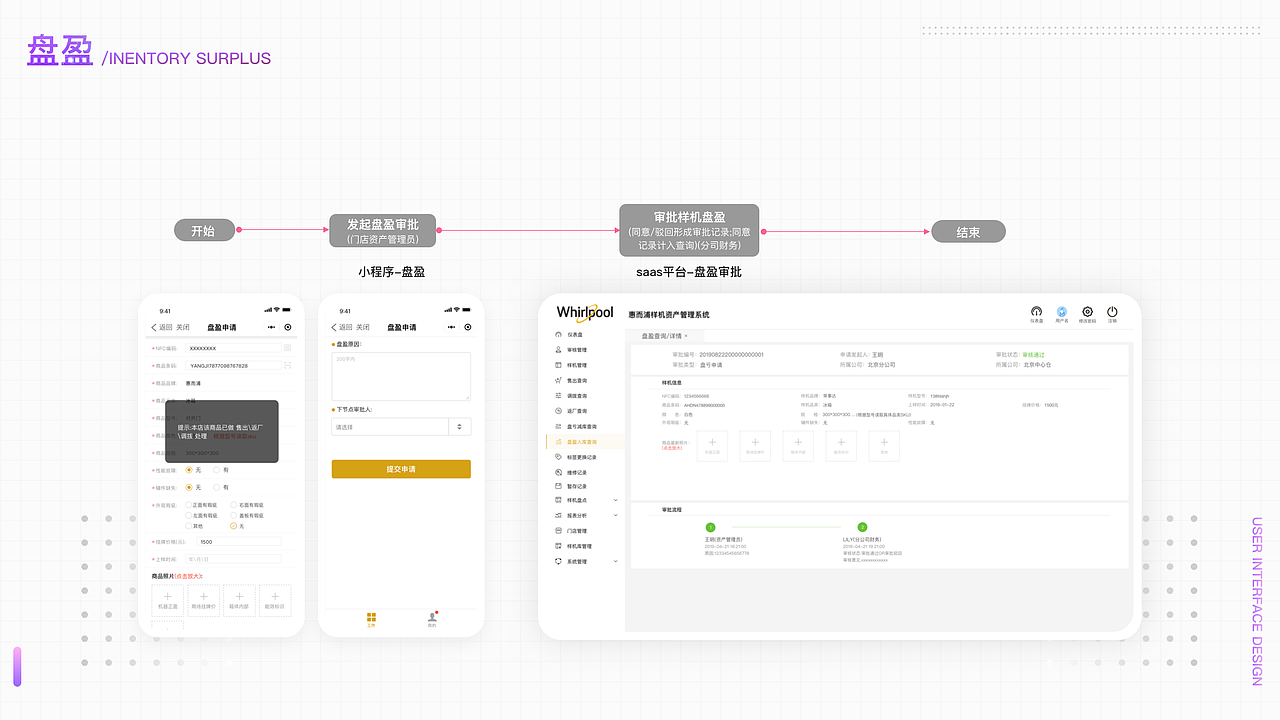Add 箱体内部 photo on phone
1280x720 pixels.
pyautogui.click(x=239, y=600)
